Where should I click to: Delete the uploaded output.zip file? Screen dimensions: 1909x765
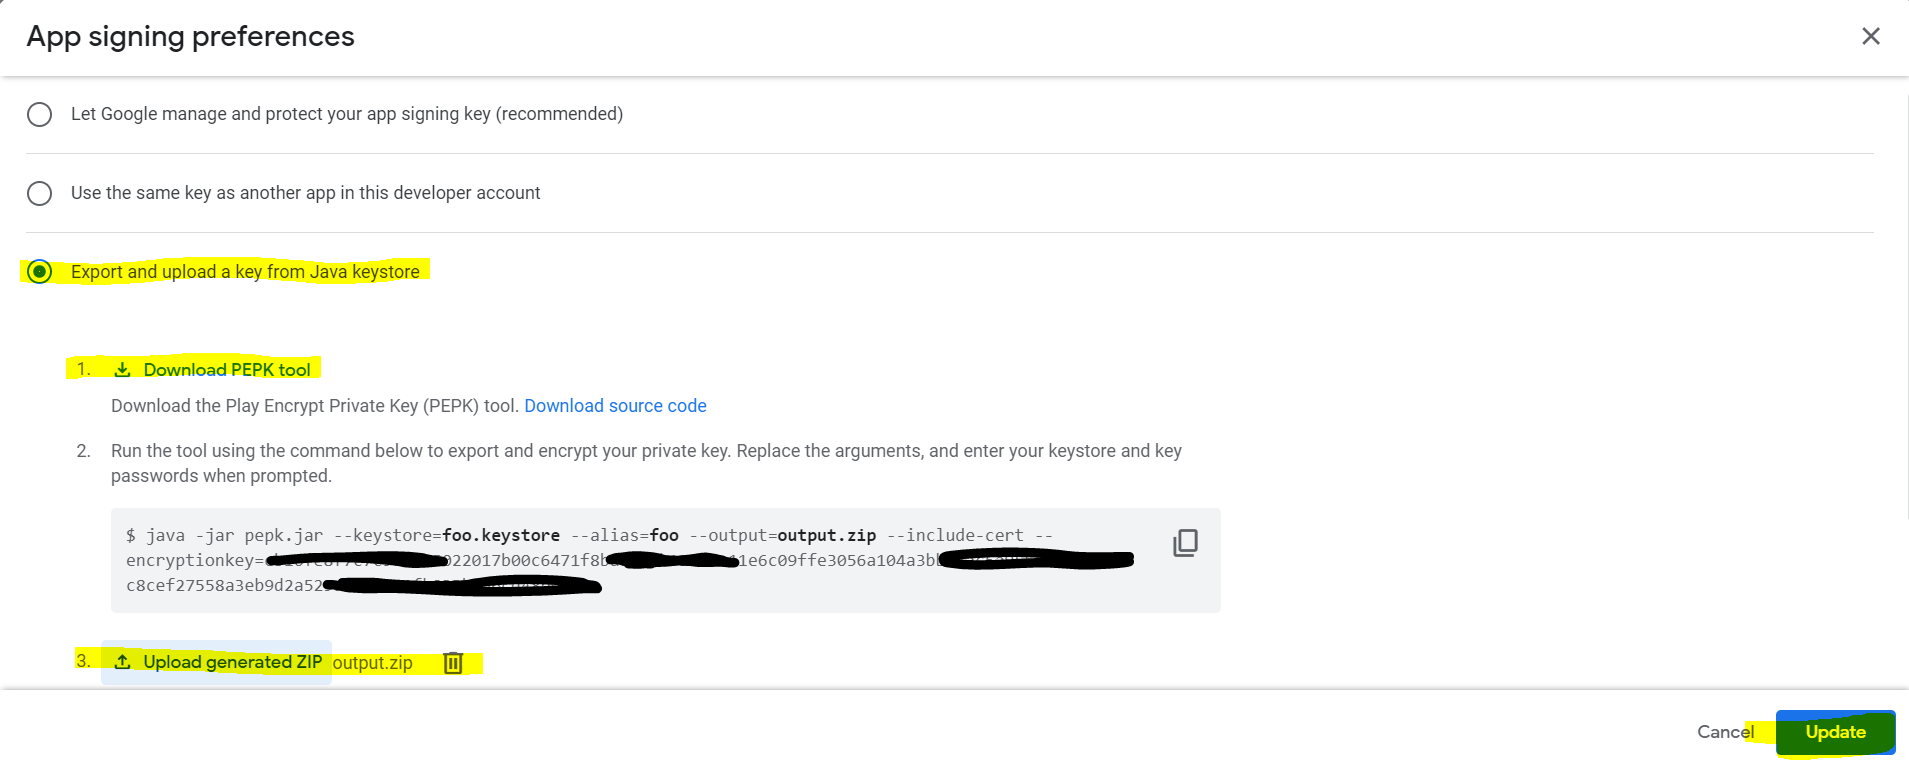(x=453, y=662)
